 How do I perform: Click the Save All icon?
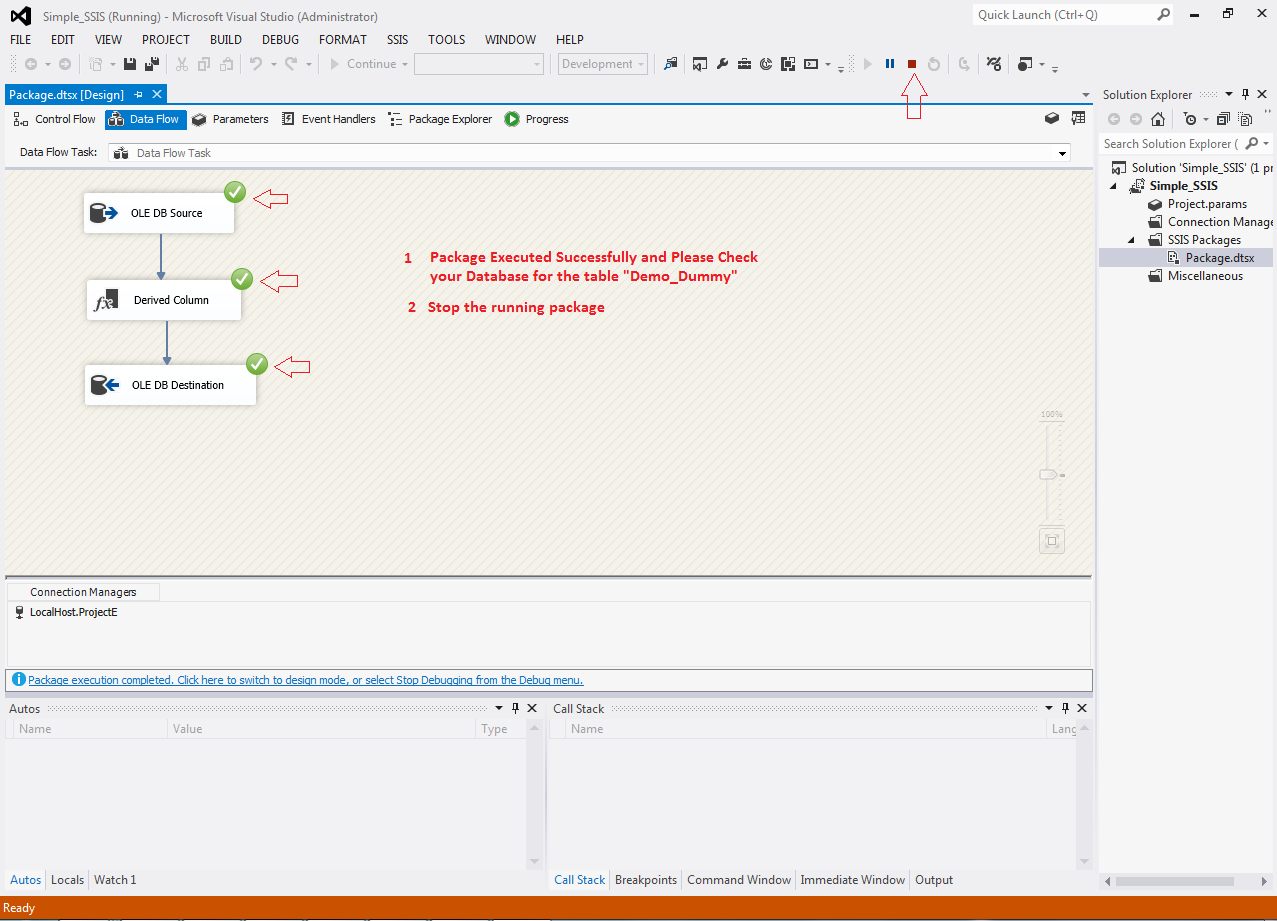click(152, 64)
